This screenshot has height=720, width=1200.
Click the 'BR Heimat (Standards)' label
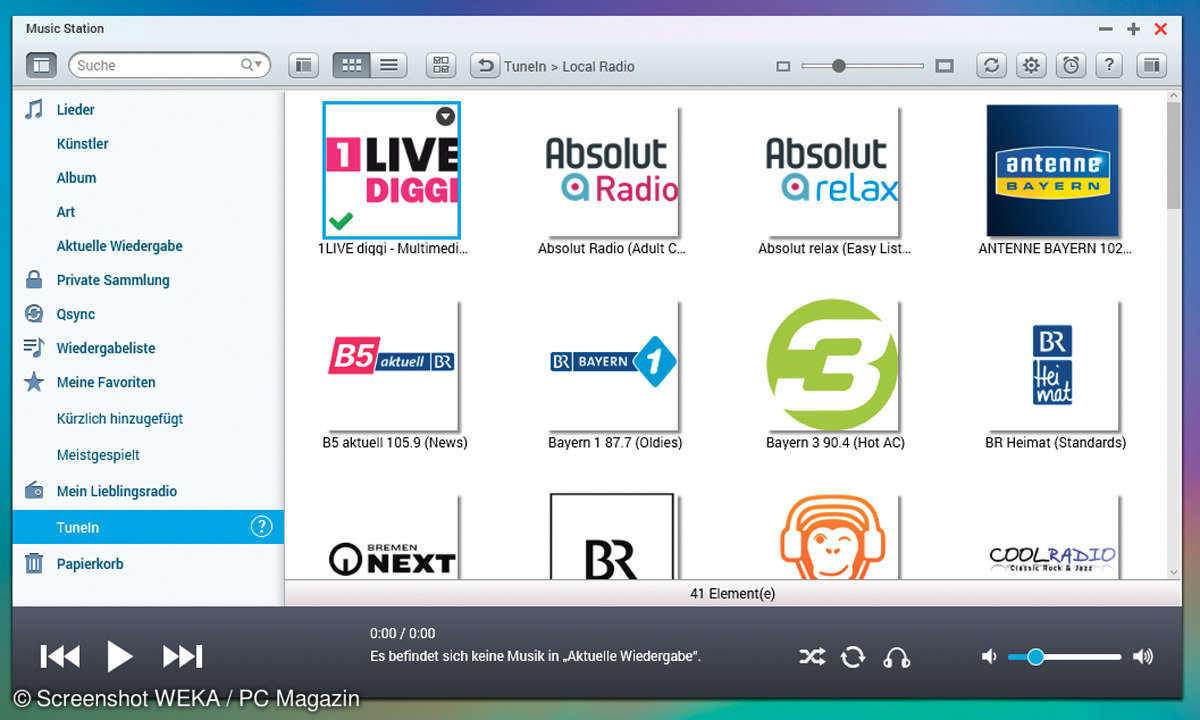pos(1055,442)
